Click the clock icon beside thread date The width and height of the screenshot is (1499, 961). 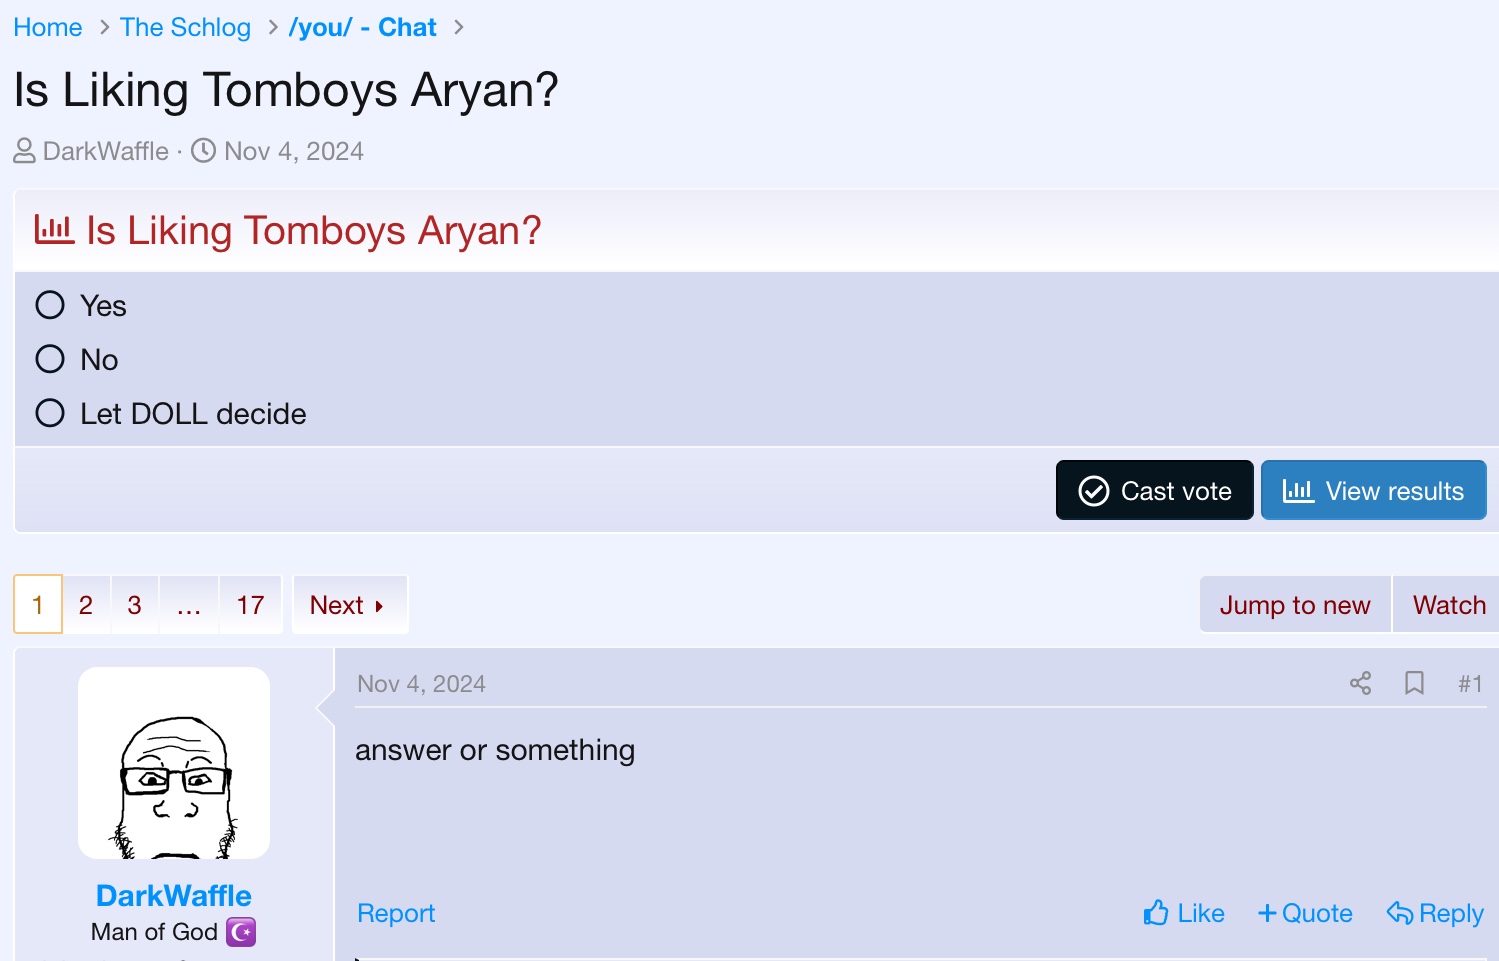coord(204,151)
